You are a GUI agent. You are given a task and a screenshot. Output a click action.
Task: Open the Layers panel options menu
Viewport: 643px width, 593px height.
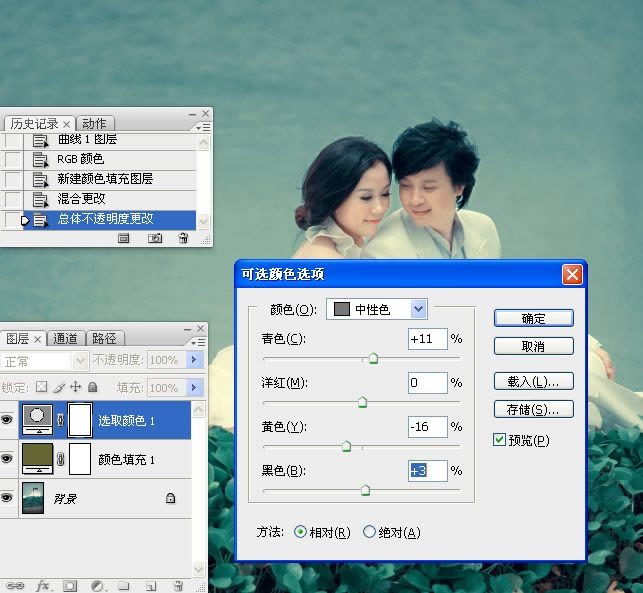tap(200, 337)
